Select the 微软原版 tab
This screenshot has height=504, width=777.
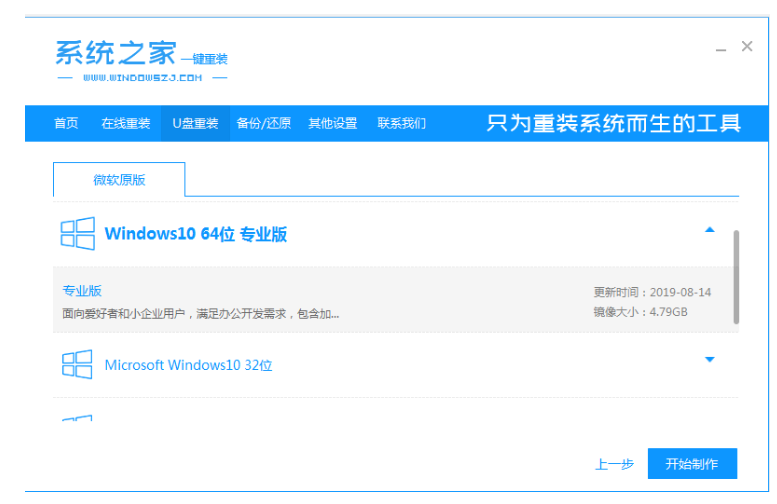119,180
